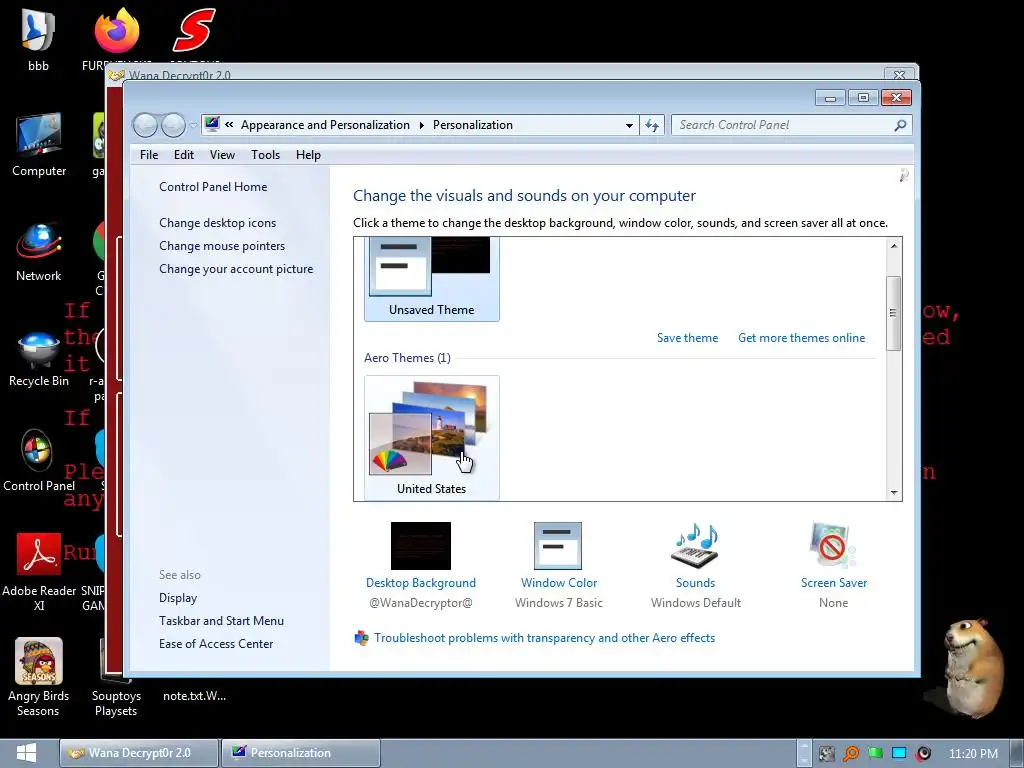
Task: Click Appearance and Personalization breadcrumb
Action: 325,125
